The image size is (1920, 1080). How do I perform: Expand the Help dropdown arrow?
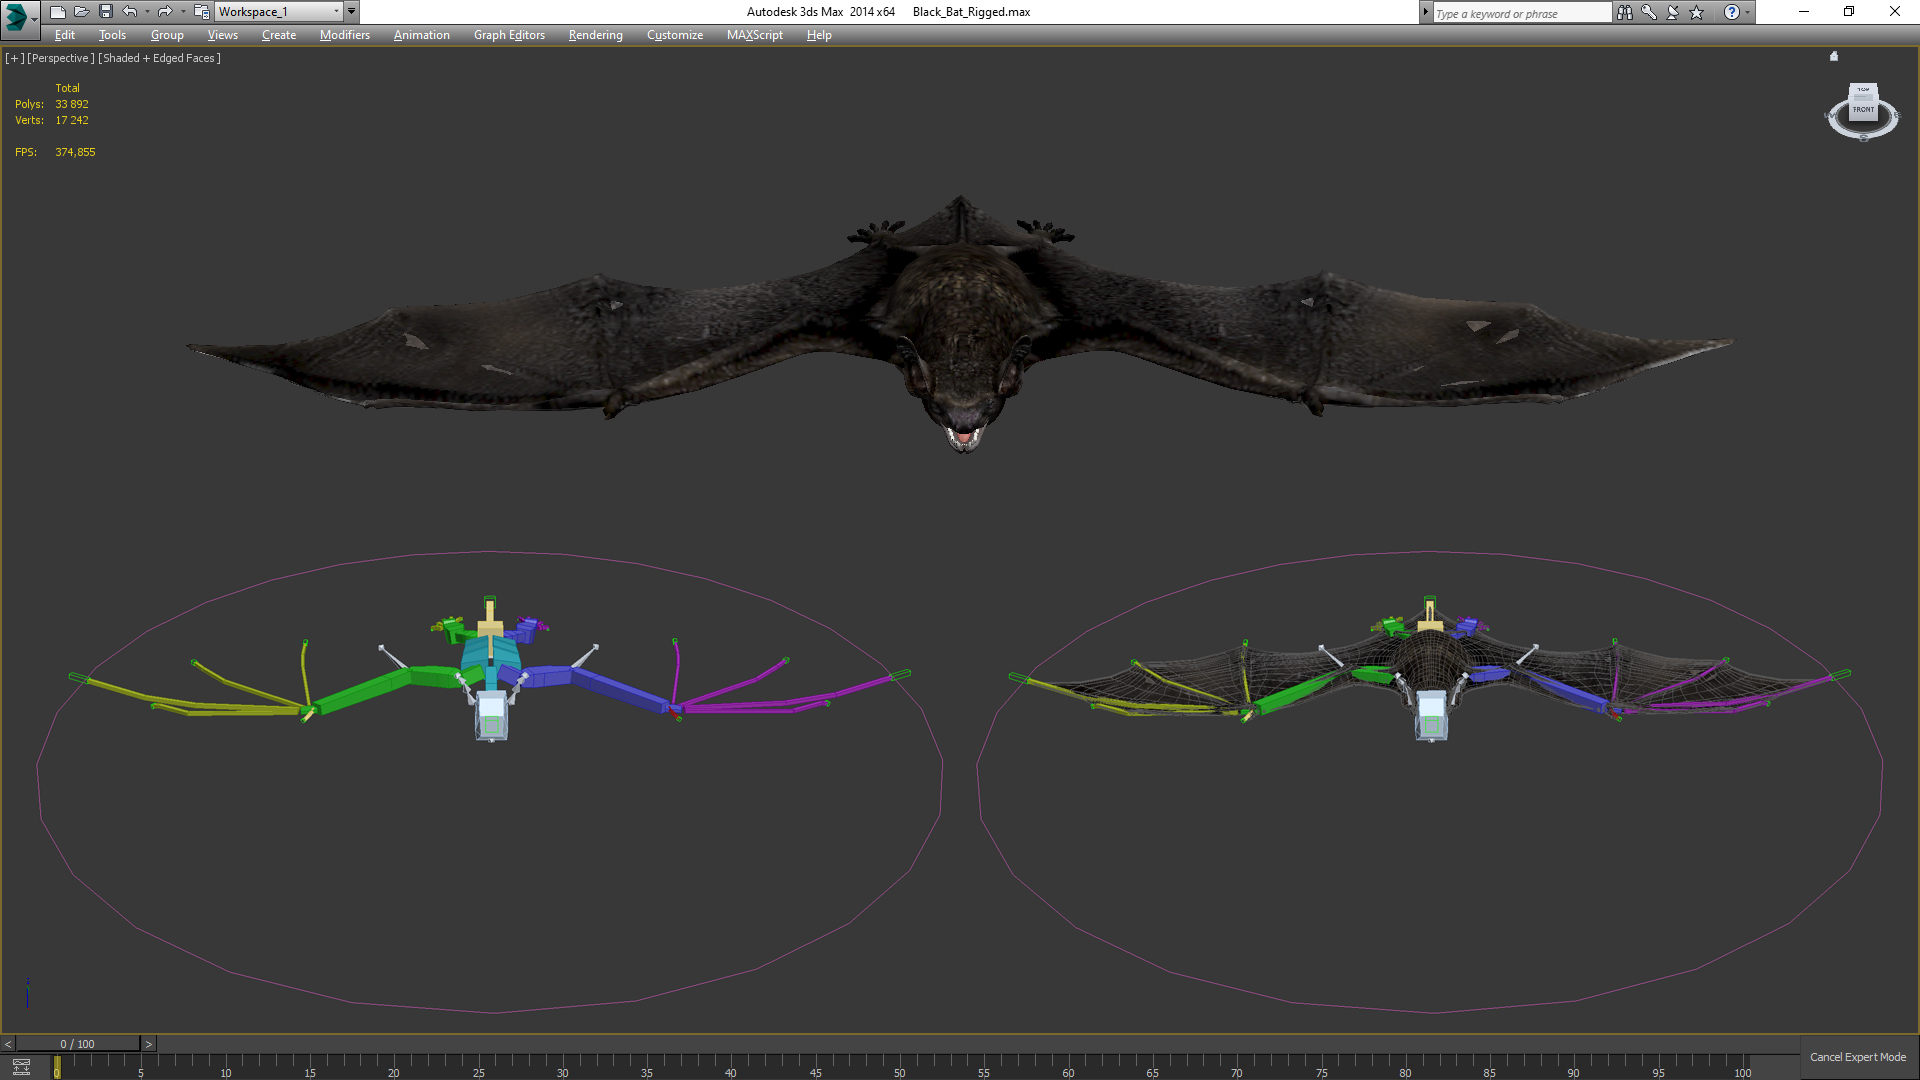(x=1748, y=12)
